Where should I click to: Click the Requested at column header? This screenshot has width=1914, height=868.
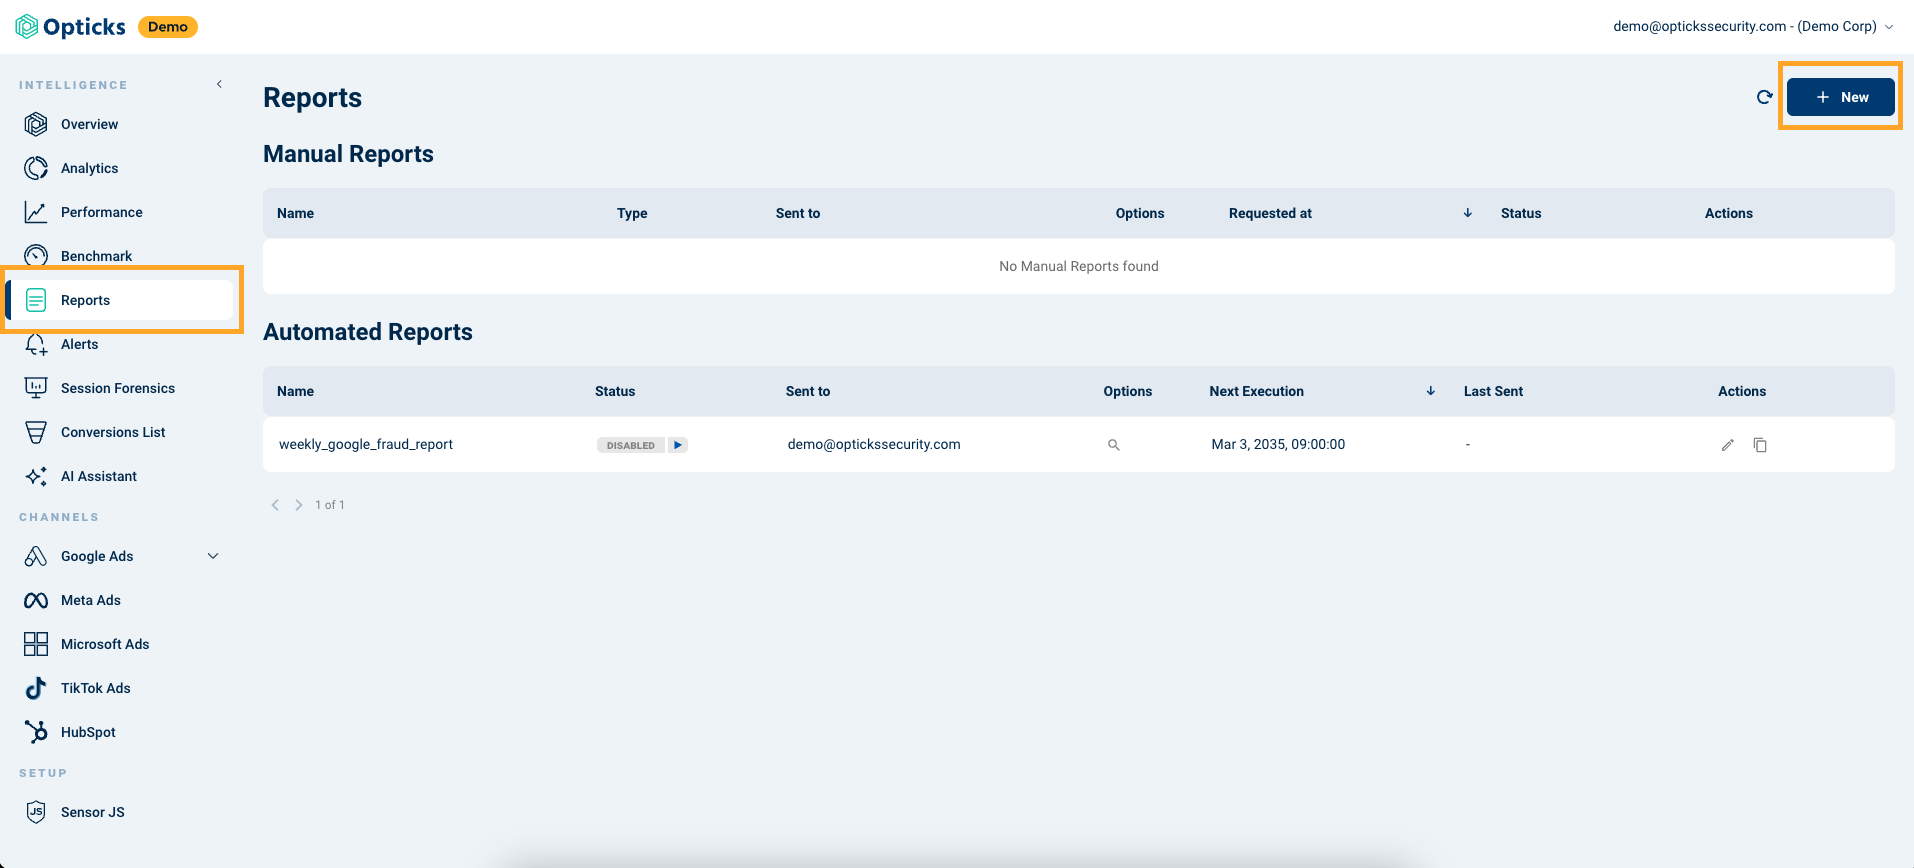click(1270, 213)
